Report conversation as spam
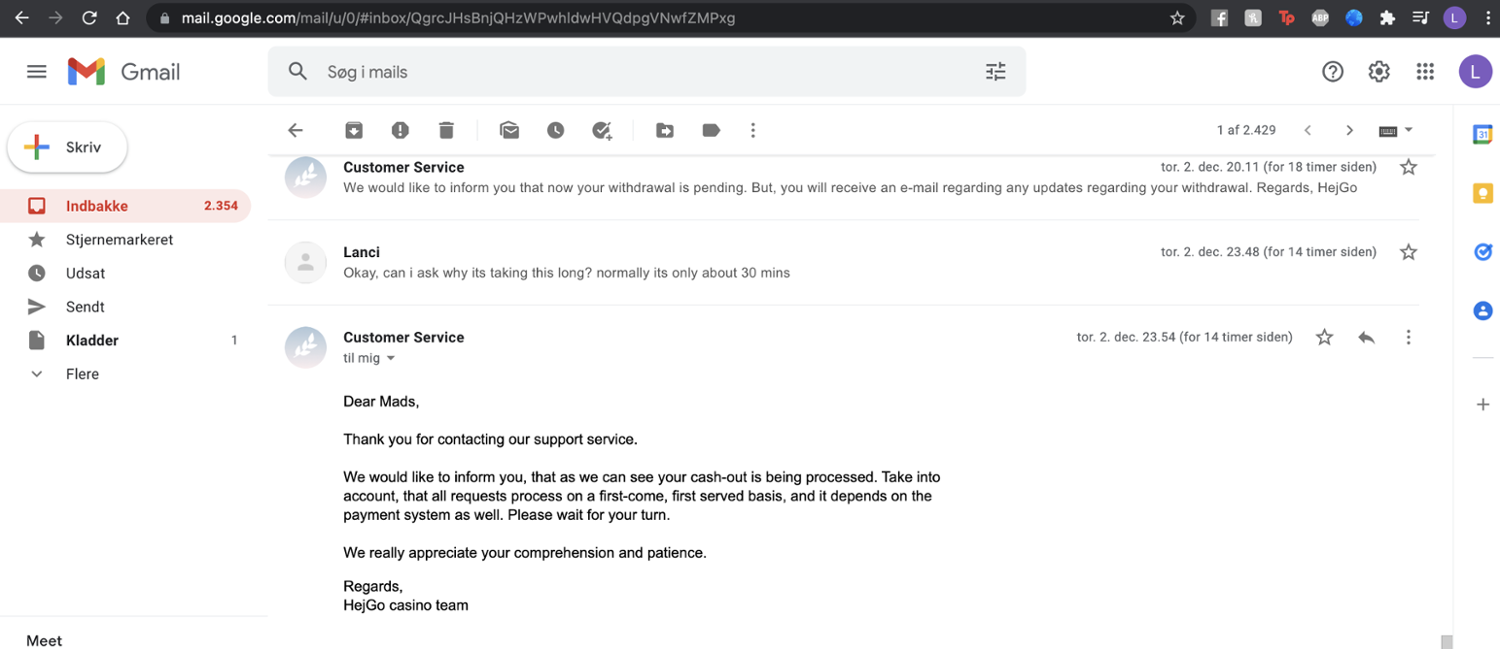 [400, 130]
